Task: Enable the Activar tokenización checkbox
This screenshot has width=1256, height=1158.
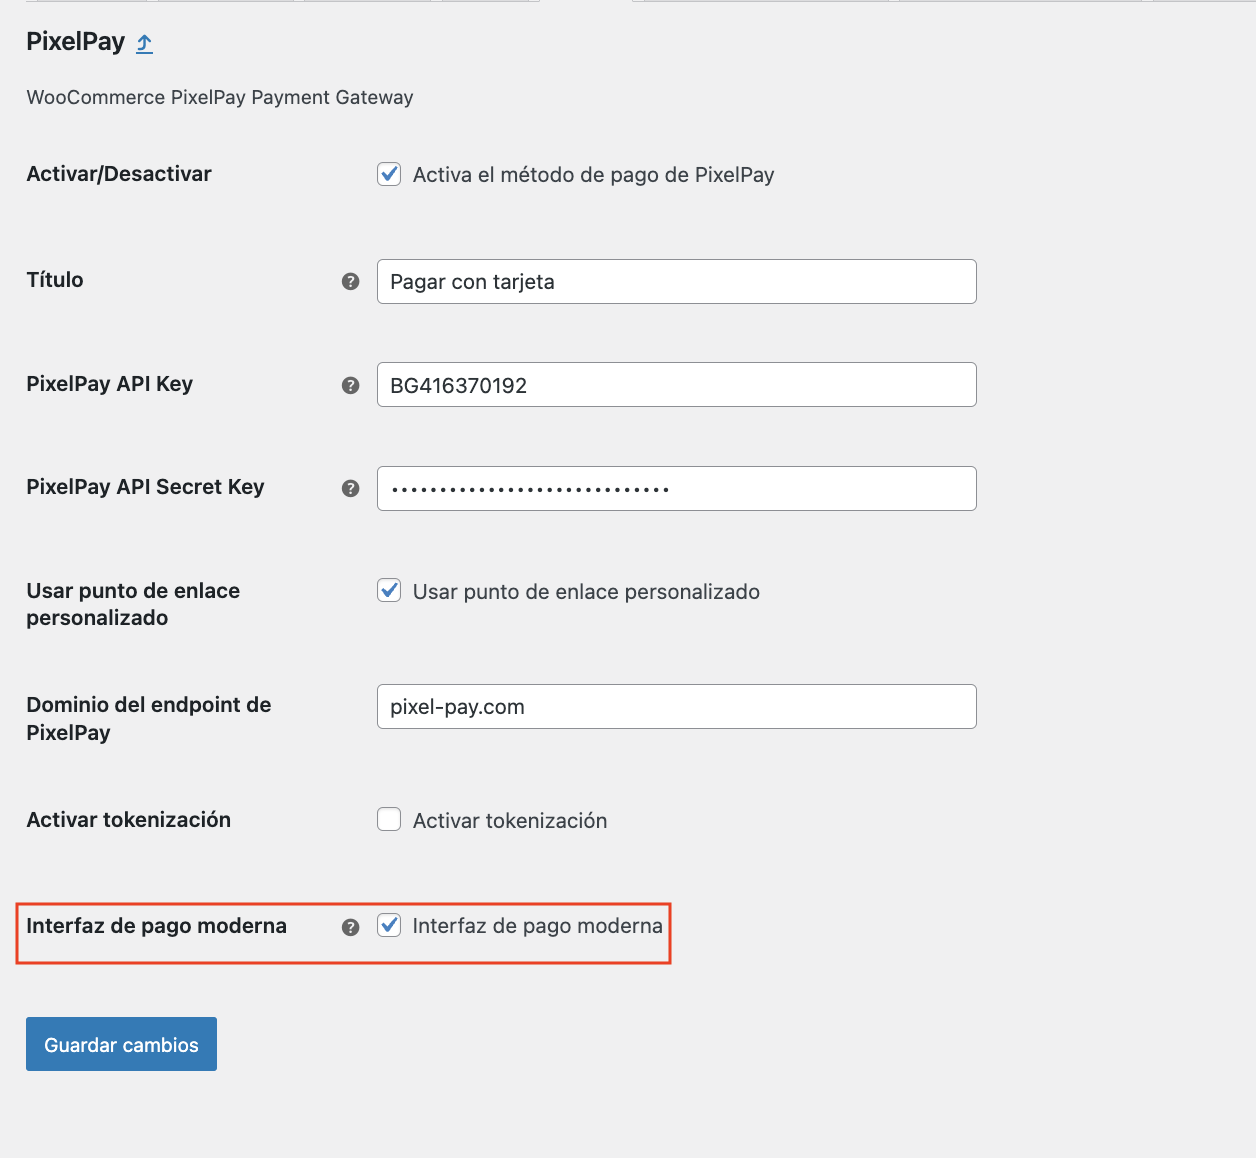Action: click(x=389, y=820)
